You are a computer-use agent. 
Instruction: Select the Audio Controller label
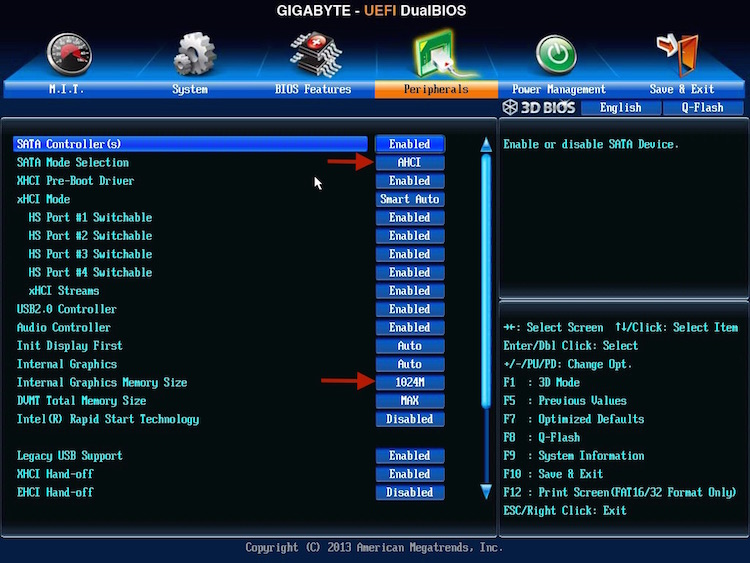[x=64, y=328]
